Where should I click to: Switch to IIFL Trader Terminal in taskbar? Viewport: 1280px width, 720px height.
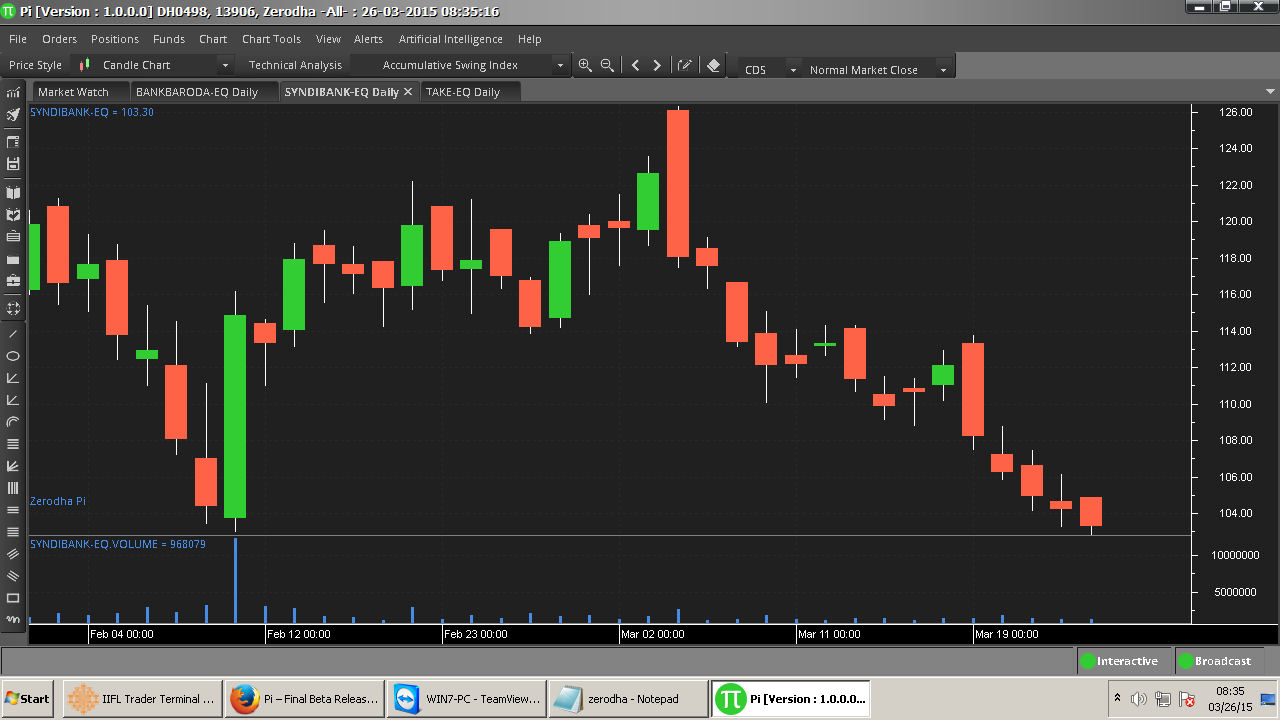coord(140,698)
